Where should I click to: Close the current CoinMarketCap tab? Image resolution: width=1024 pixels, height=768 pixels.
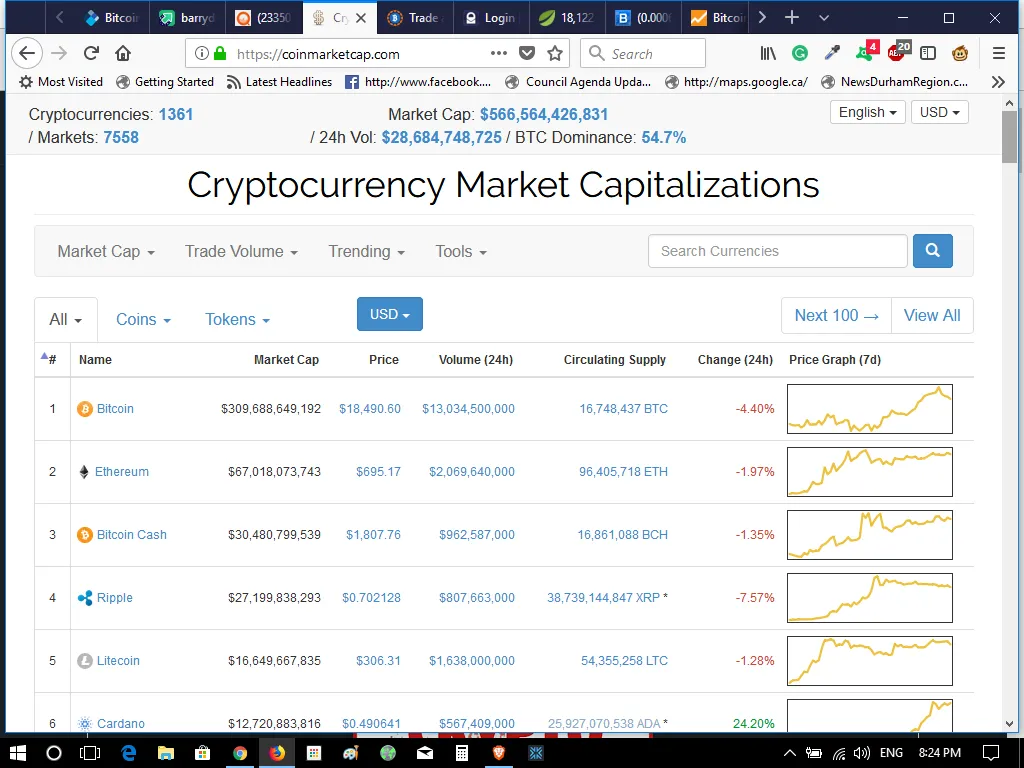tap(361, 18)
